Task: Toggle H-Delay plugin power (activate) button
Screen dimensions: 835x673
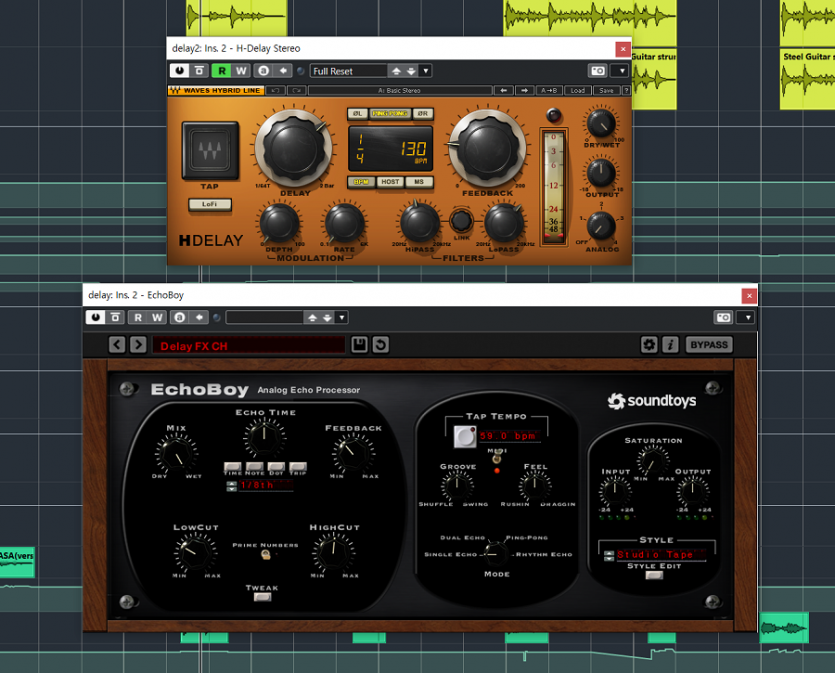Action: 179,71
